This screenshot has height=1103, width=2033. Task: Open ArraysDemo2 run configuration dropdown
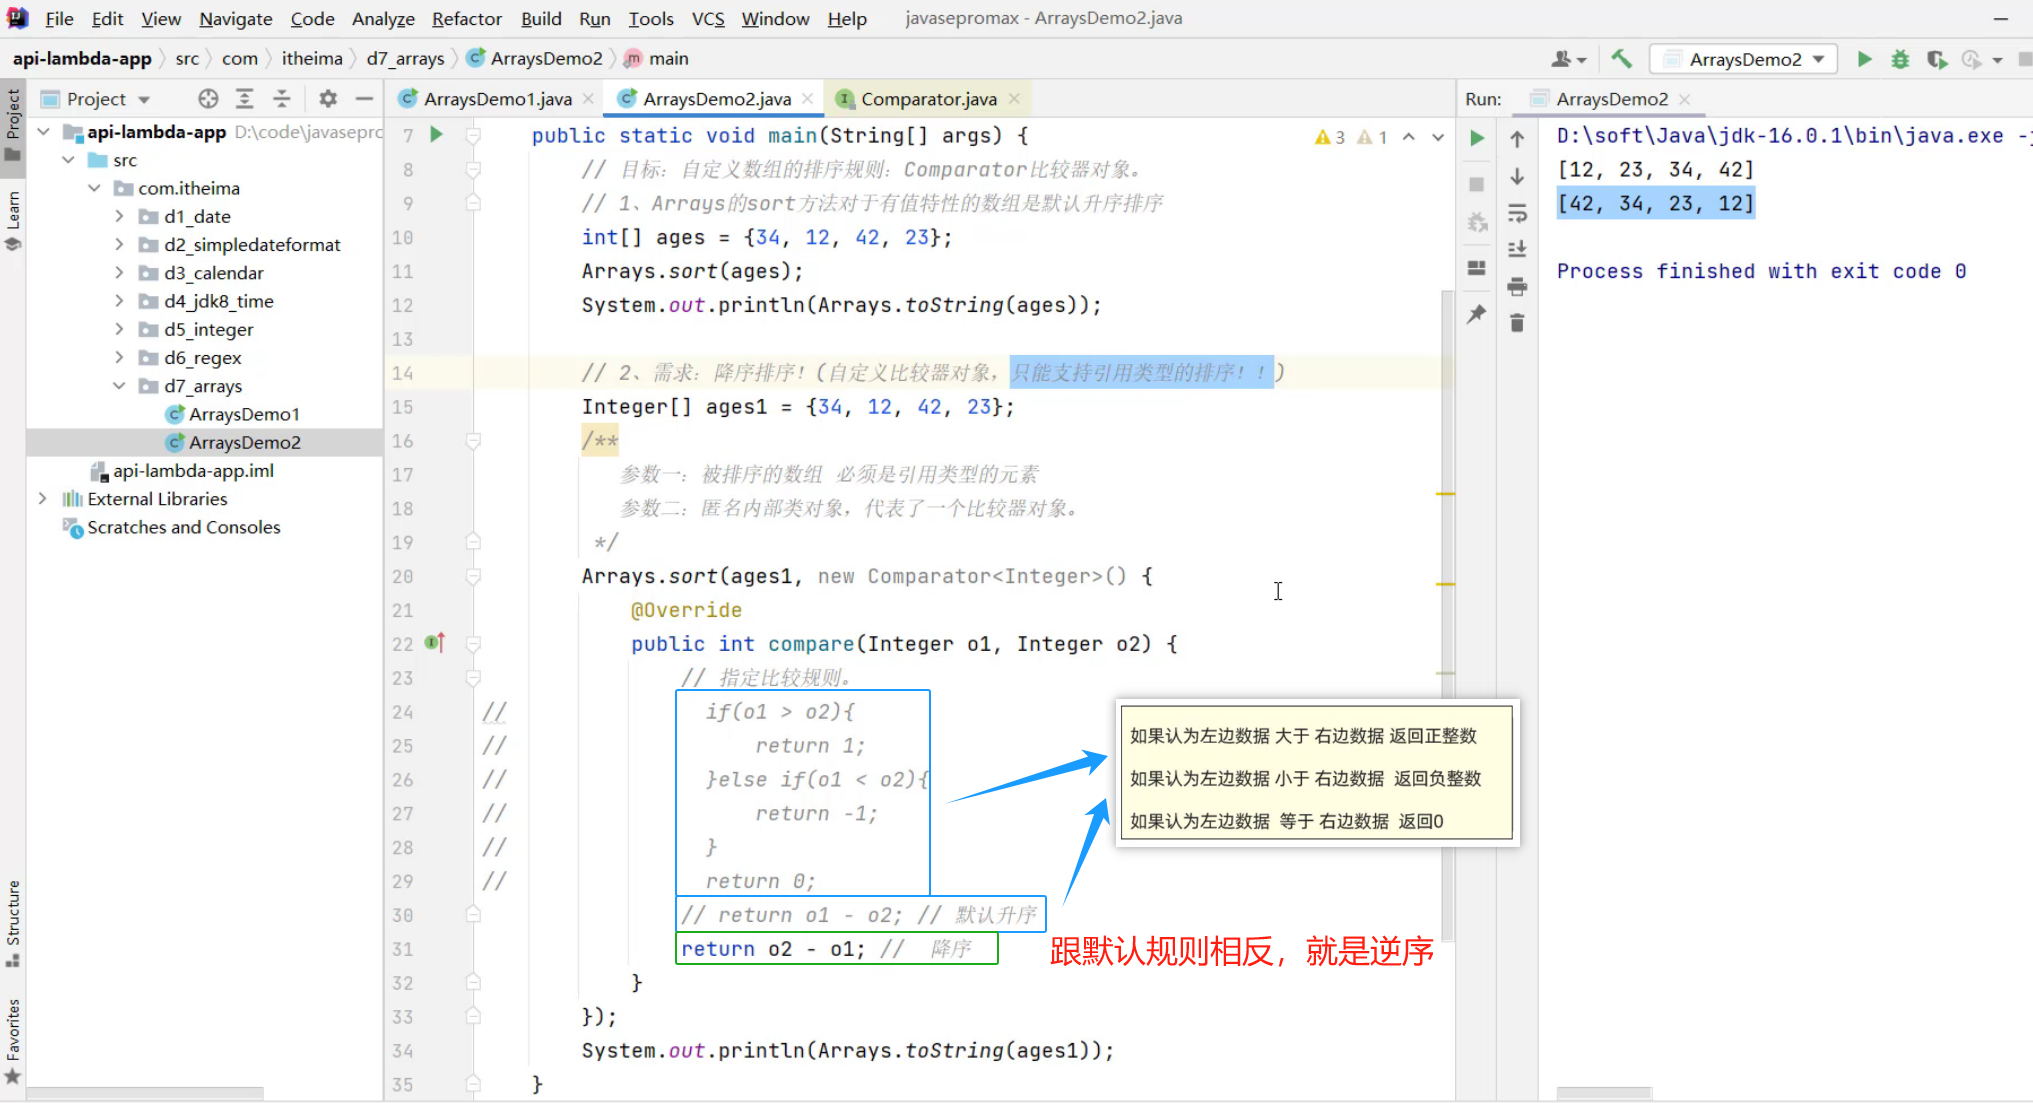(1743, 59)
